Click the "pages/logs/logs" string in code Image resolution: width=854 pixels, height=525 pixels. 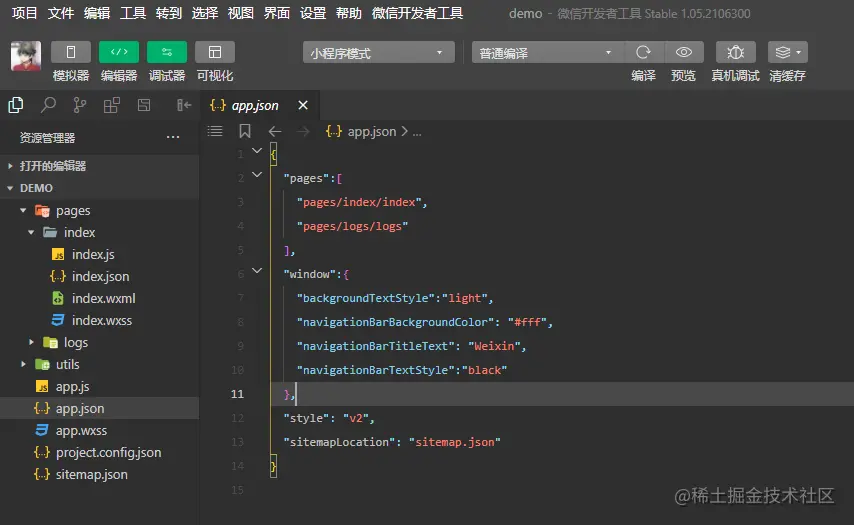click(x=352, y=226)
